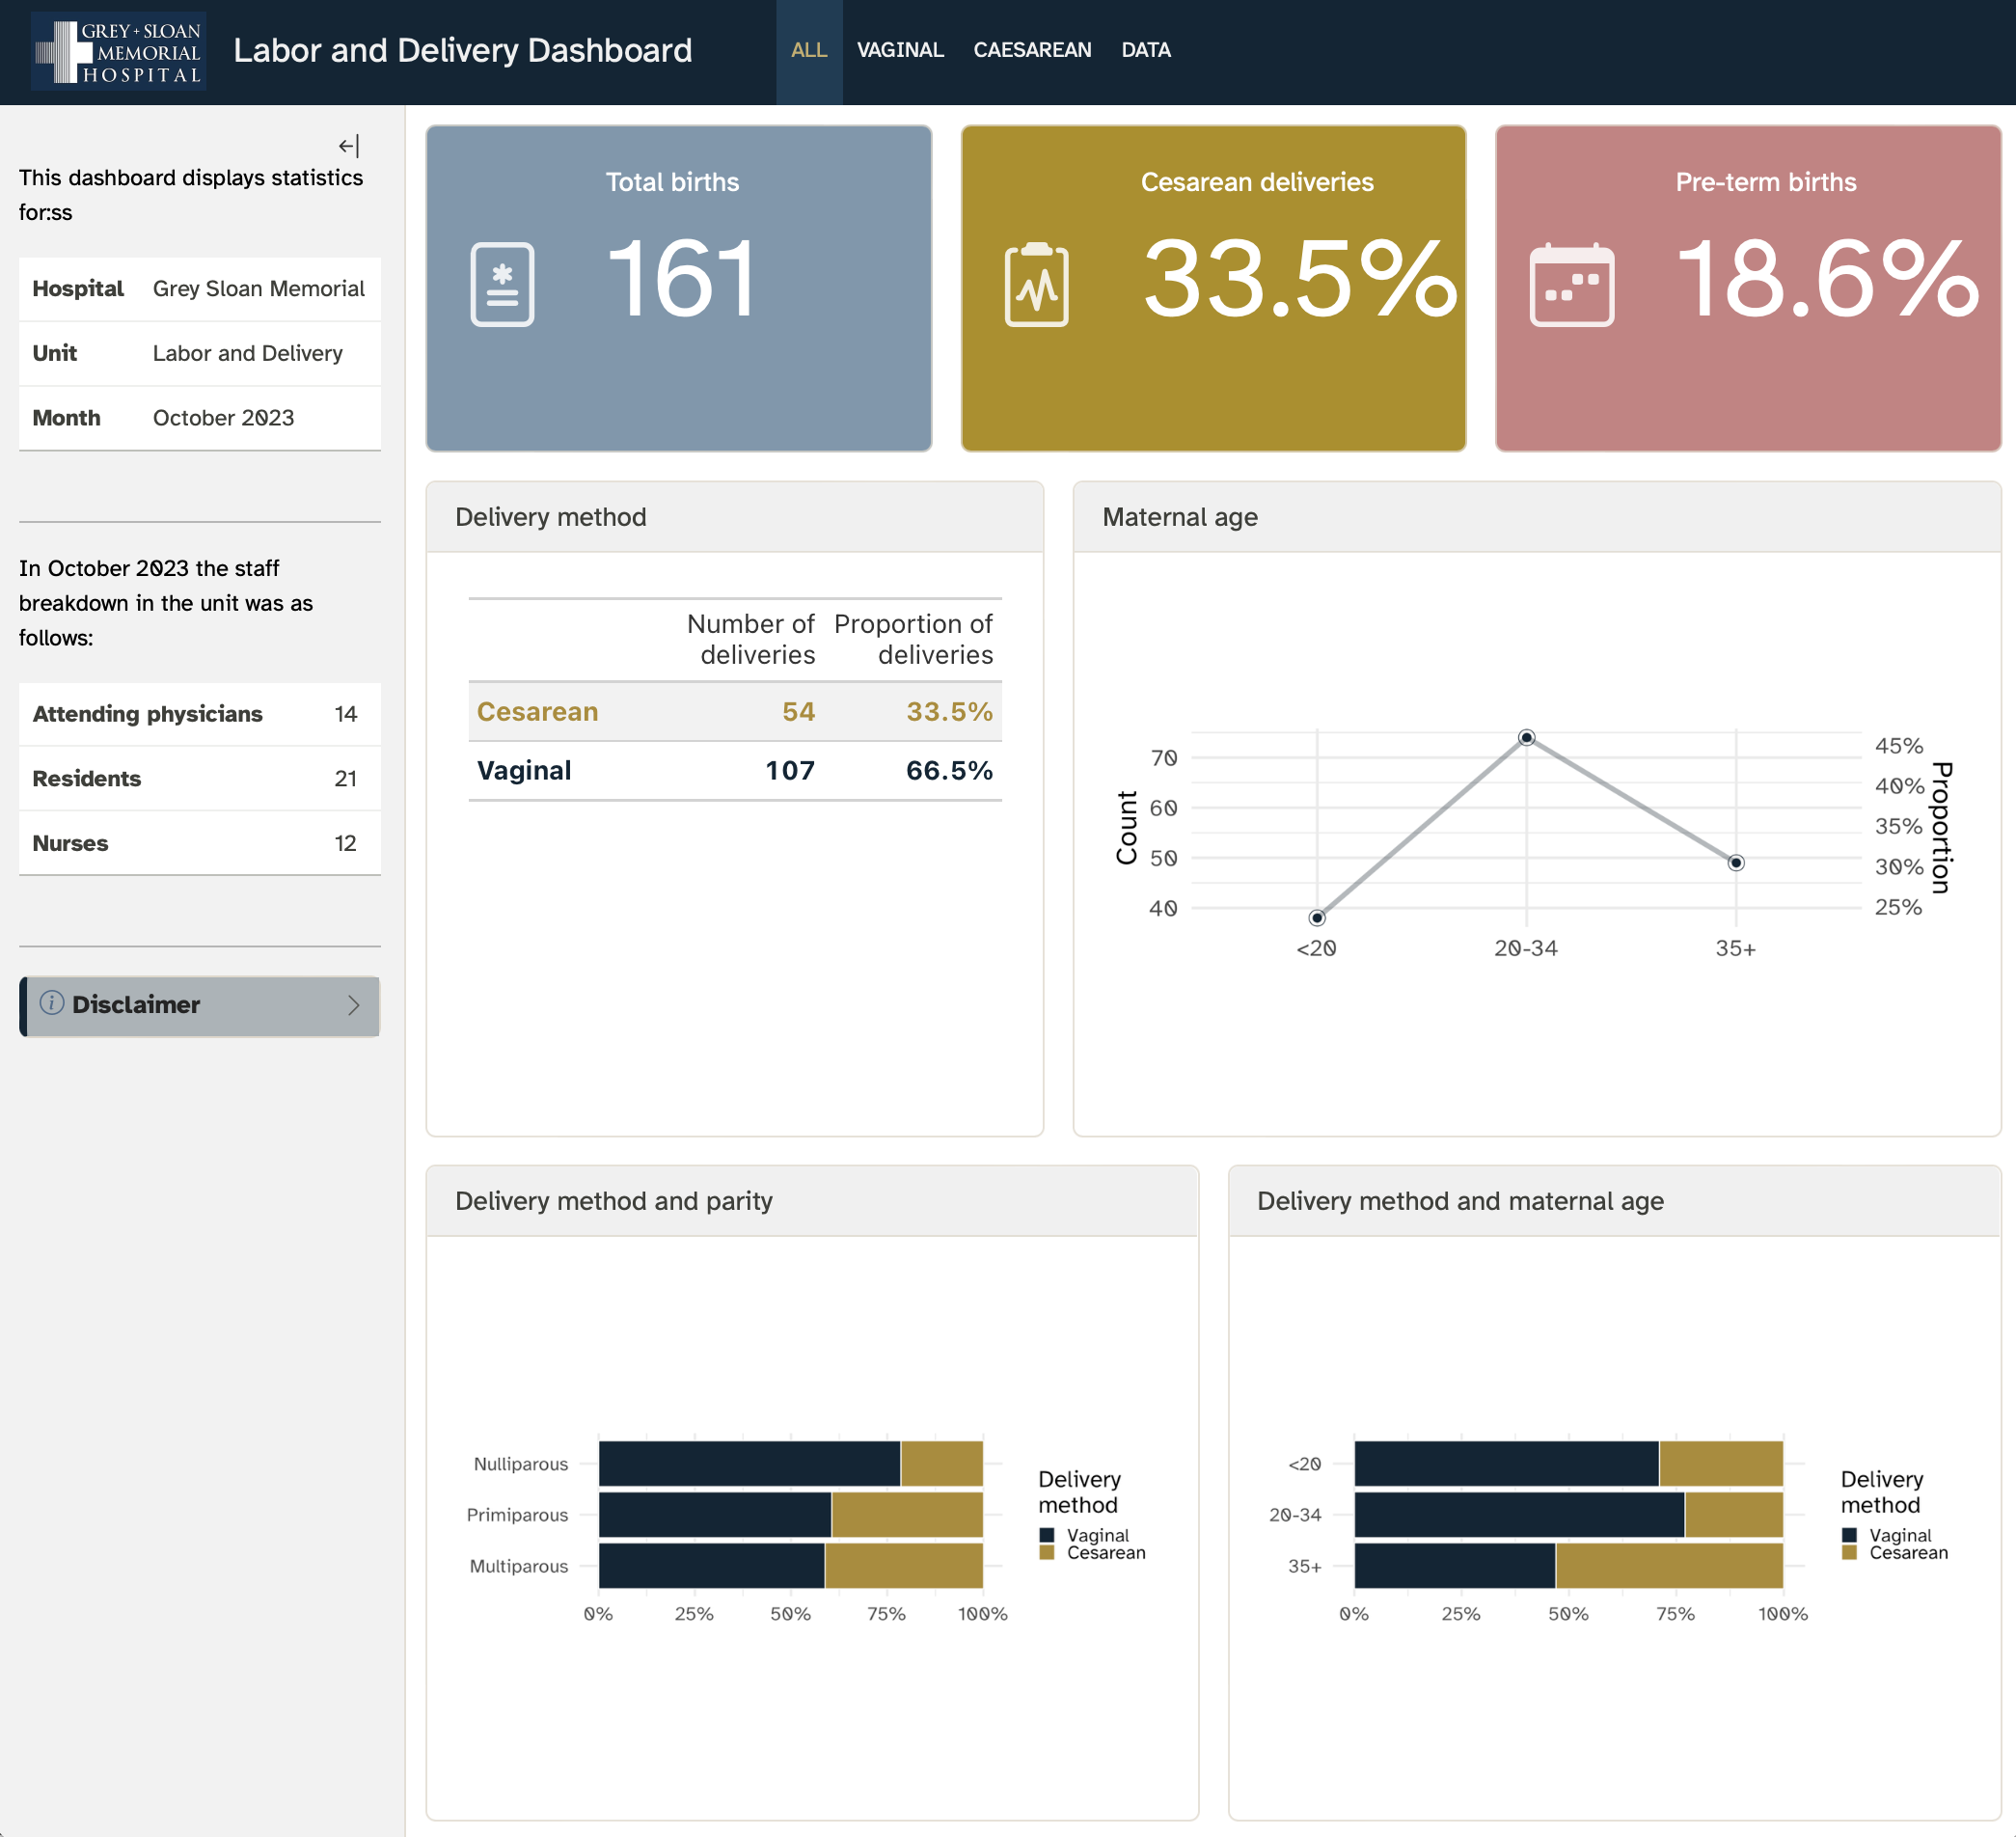Click Vaginal legend swatch in parity chart
This screenshot has height=1837, width=2016.
[1047, 1535]
